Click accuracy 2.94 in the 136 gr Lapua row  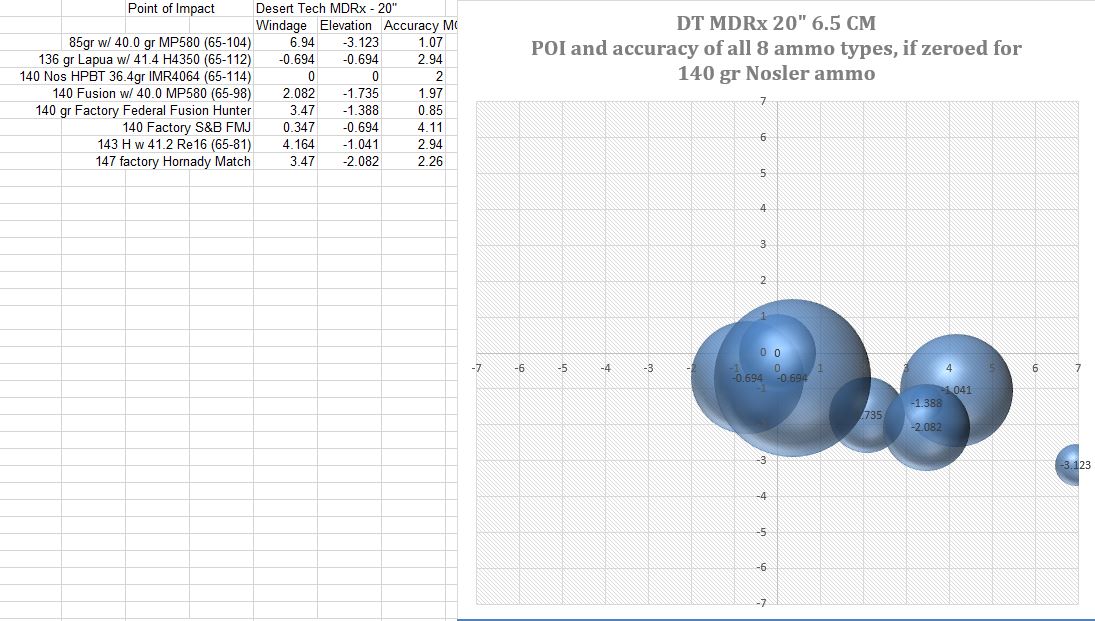tap(430, 59)
